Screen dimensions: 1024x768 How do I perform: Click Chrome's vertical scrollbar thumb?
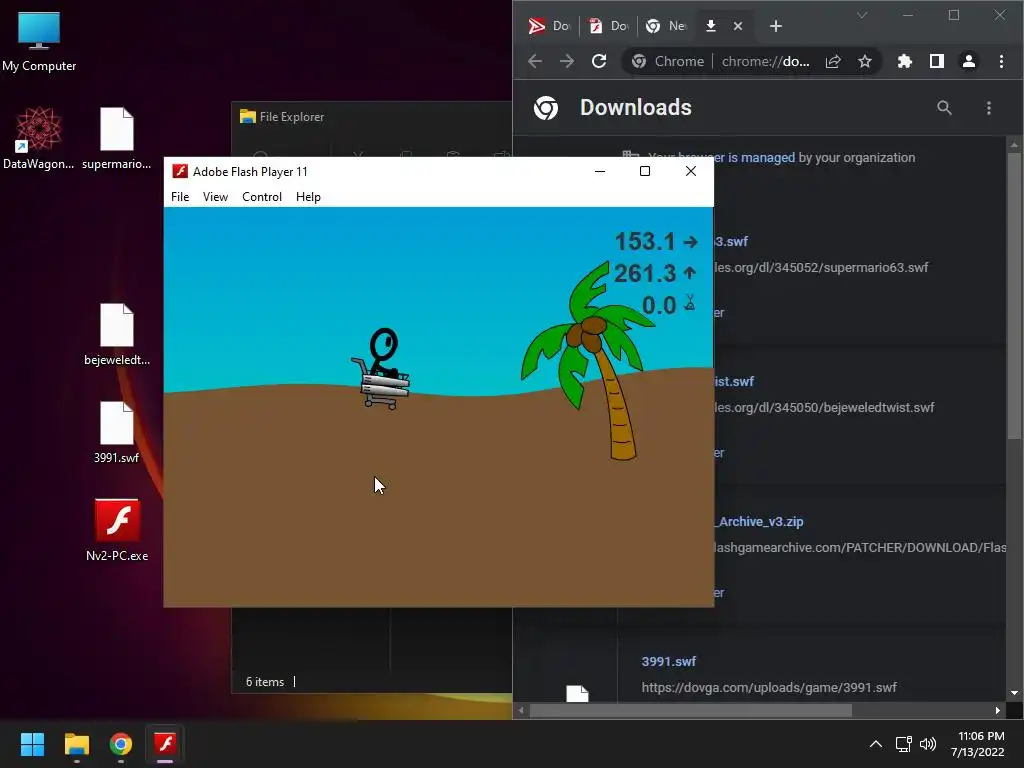point(1014,295)
